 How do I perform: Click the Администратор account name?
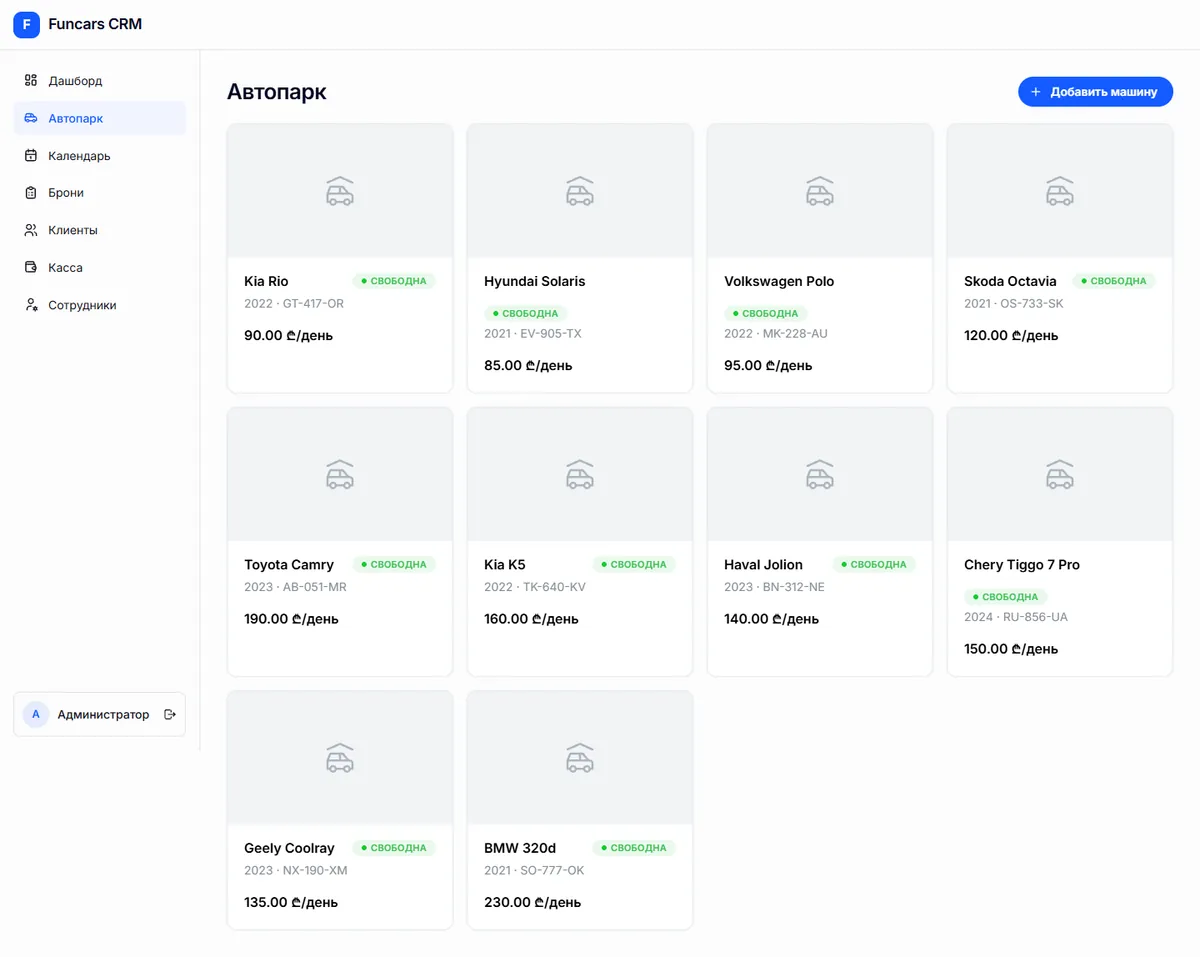click(x=103, y=715)
